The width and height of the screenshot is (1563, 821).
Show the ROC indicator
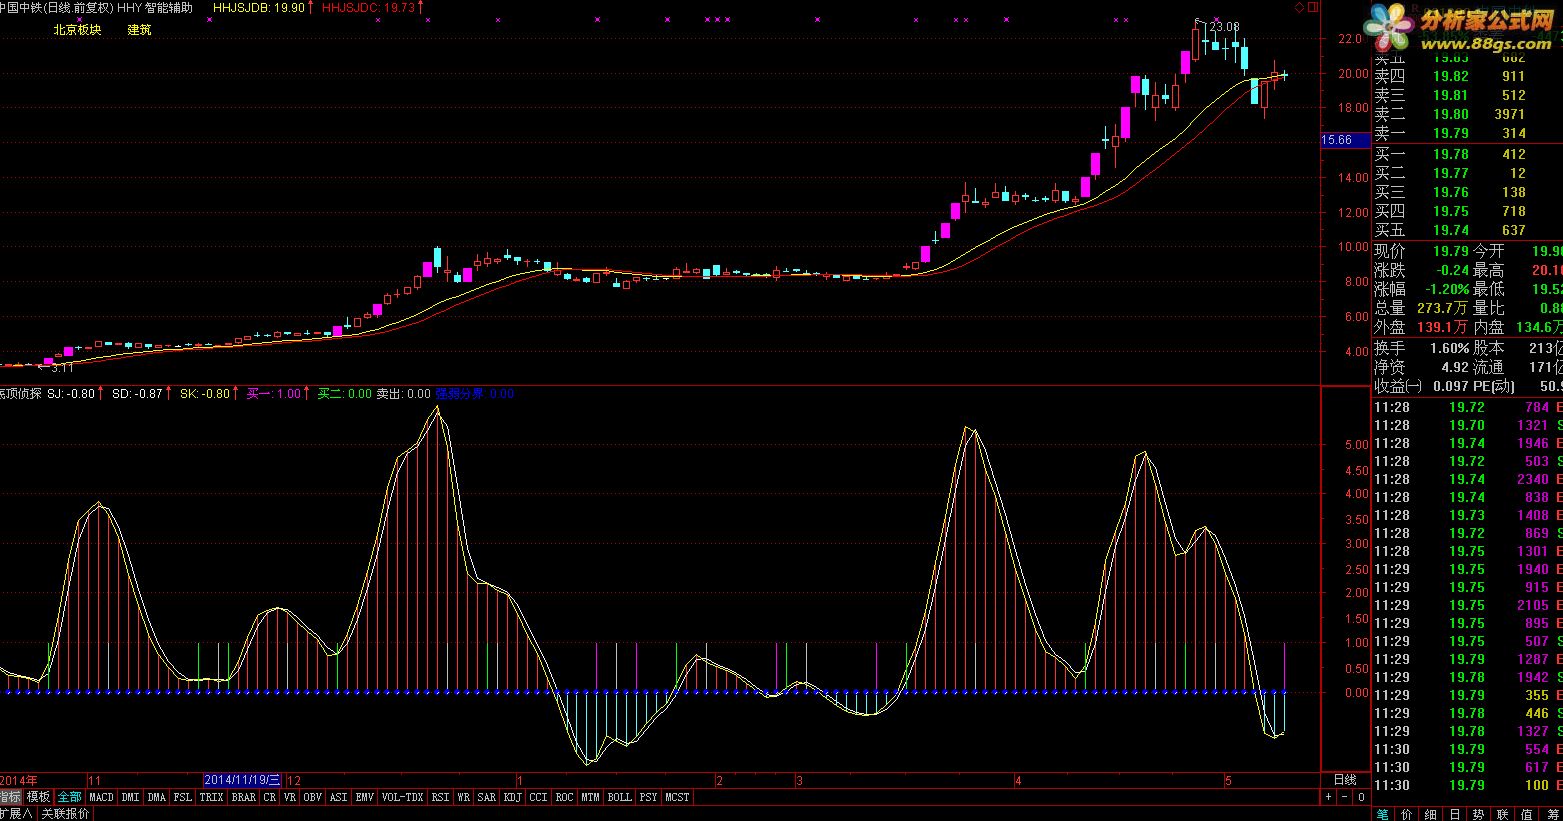point(565,797)
